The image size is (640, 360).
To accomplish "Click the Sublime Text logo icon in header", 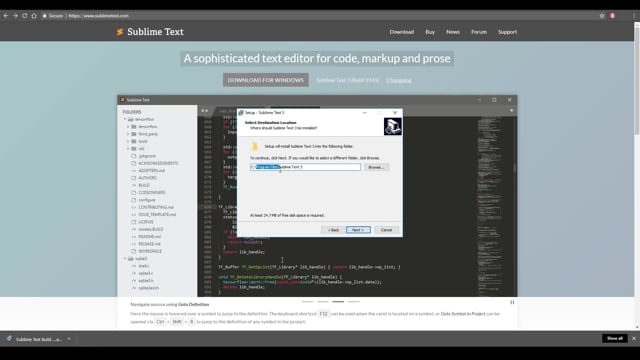I will [x=120, y=32].
